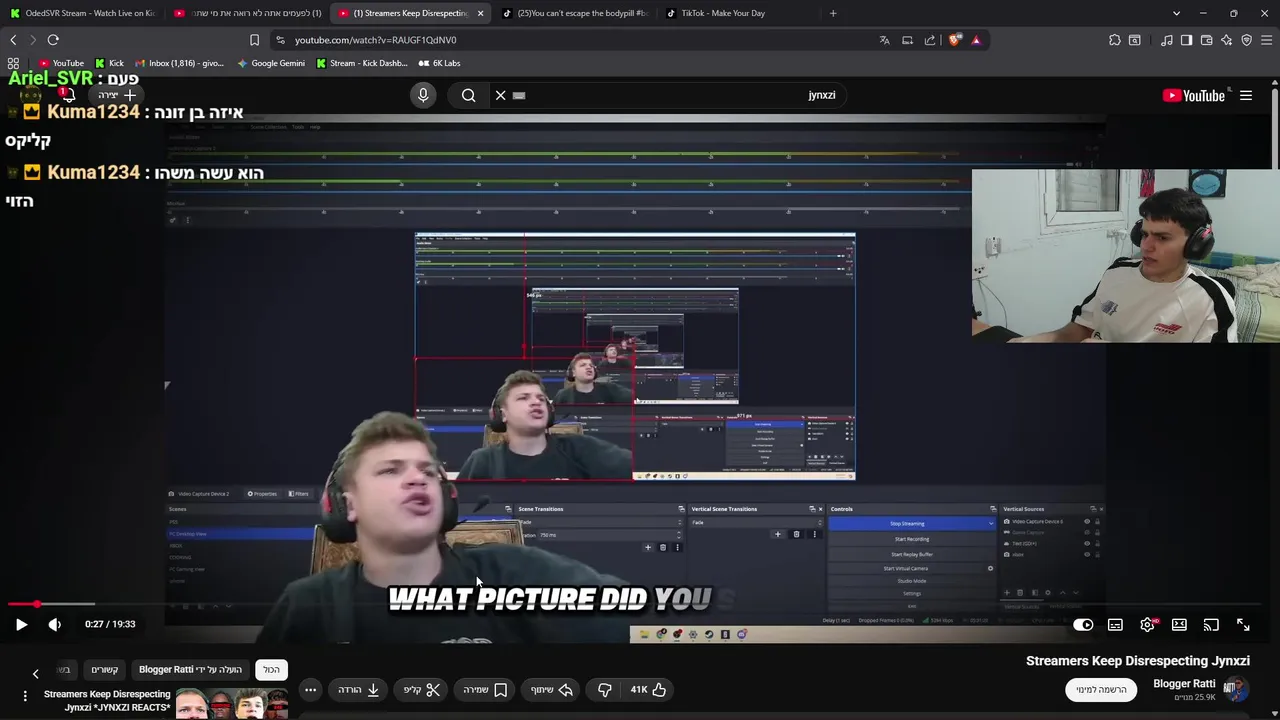Turn on subtitles with the captions icon
The image size is (1280, 720).
pyautogui.click(x=1115, y=624)
